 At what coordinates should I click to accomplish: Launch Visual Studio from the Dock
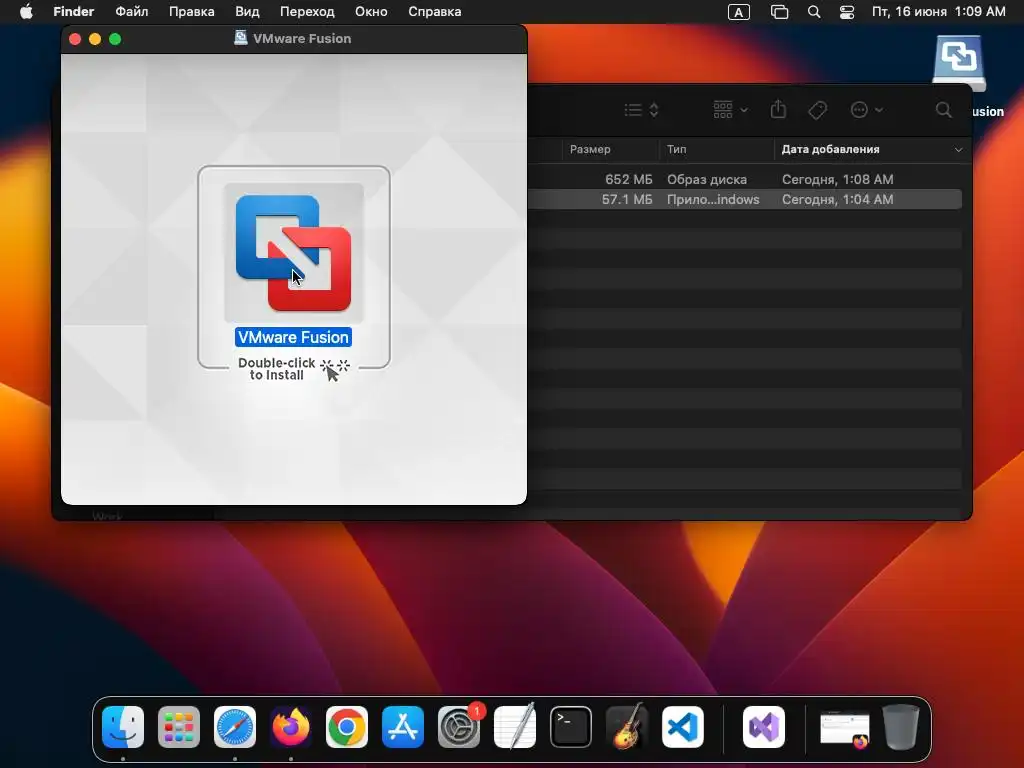764,727
